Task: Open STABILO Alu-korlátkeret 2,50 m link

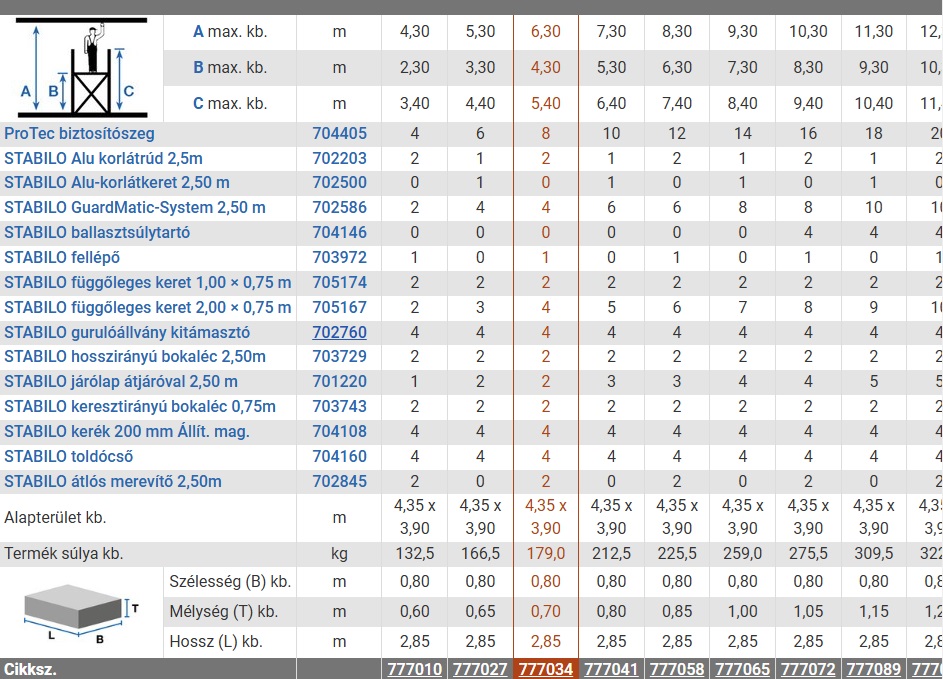Action: click(117, 183)
